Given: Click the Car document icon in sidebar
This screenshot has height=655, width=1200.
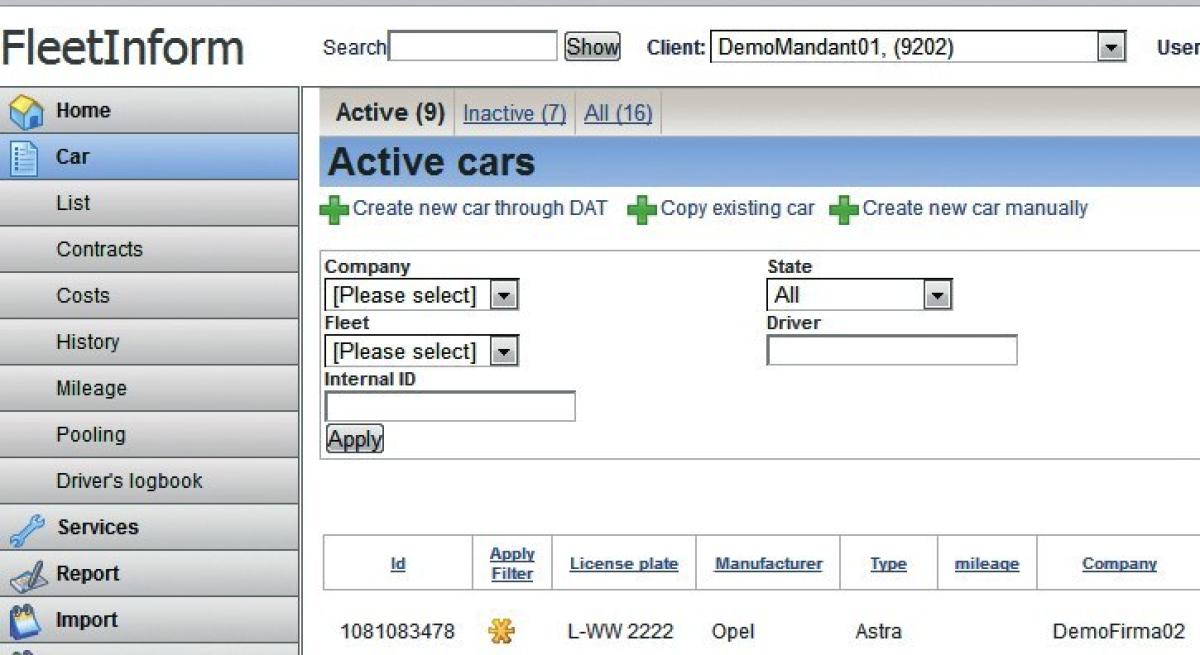Looking at the screenshot, I should pos(24,158).
